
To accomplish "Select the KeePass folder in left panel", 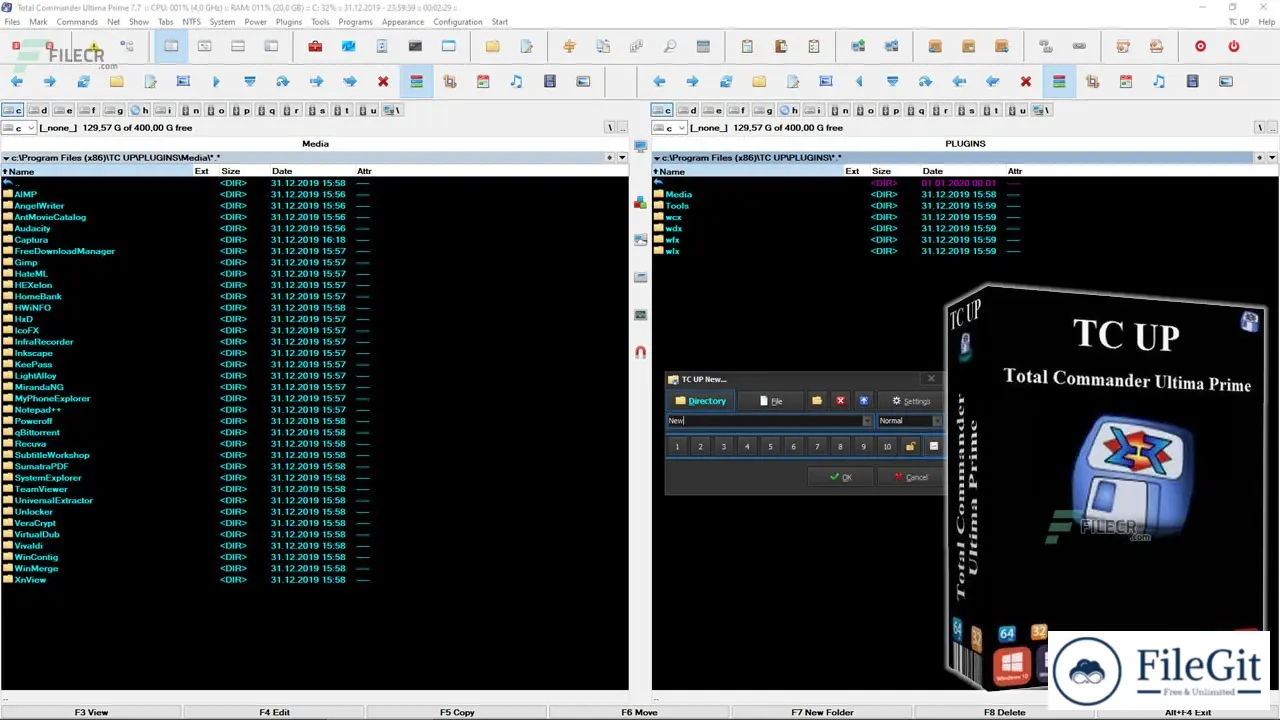I will pyautogui.click(x=33, y=364).
